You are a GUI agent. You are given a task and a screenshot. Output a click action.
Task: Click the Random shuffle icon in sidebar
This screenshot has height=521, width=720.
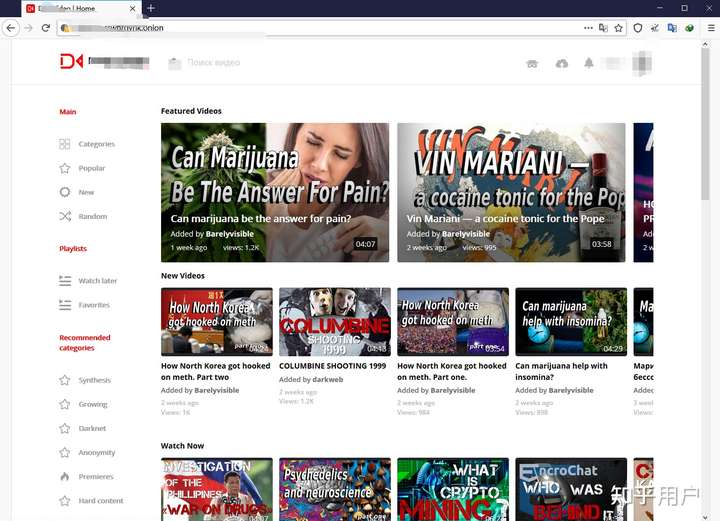point(65,216)
